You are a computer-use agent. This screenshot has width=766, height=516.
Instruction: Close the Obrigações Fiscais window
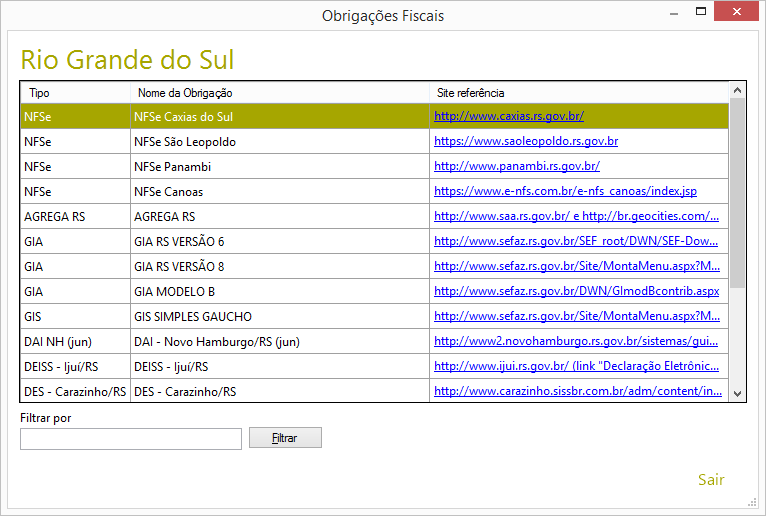click(737, 11)
